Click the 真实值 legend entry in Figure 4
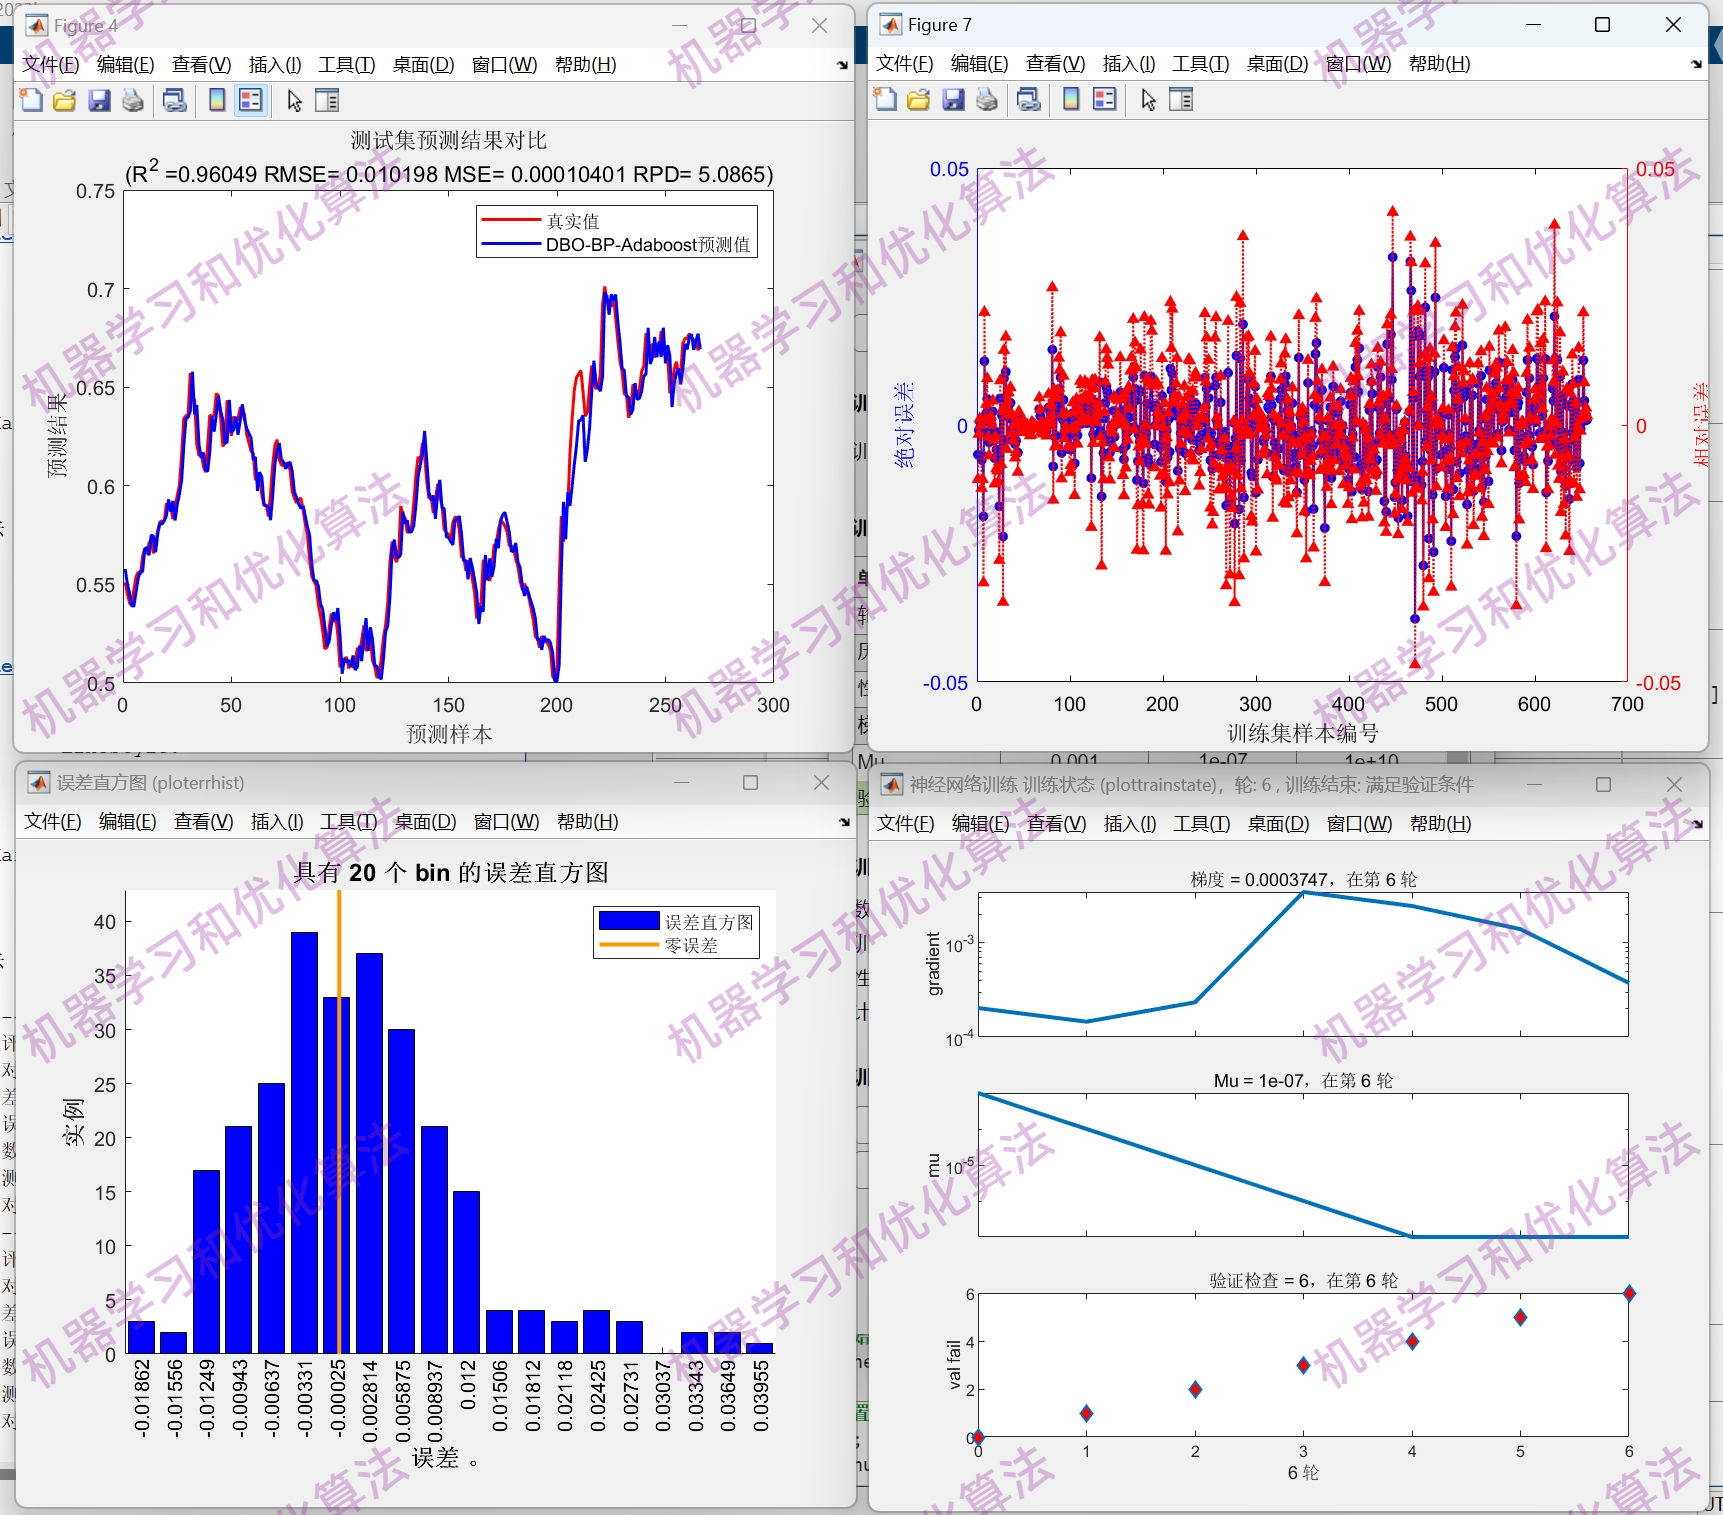This screenshot has height=1515, width=1723. [573, 221]
